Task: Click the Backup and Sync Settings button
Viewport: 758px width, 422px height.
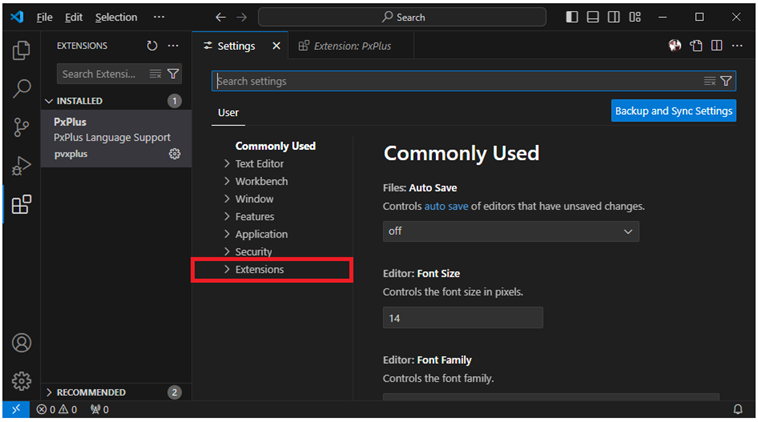Action: point(673,111)
